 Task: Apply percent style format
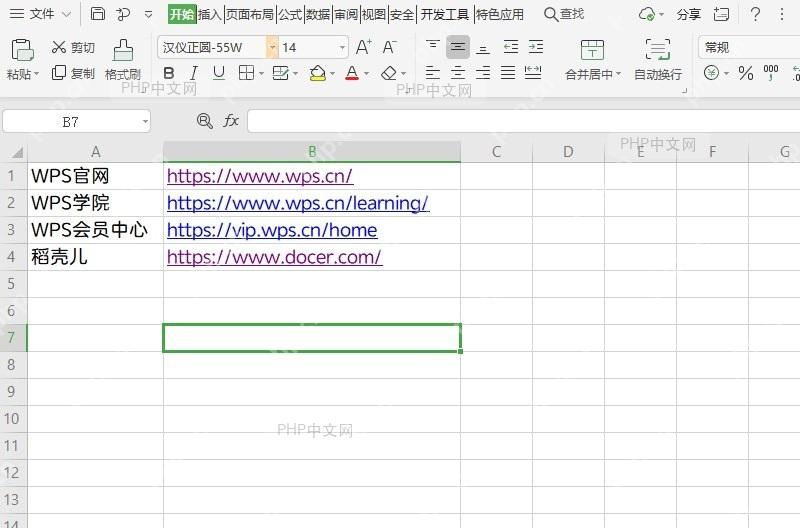pos(746,73)
